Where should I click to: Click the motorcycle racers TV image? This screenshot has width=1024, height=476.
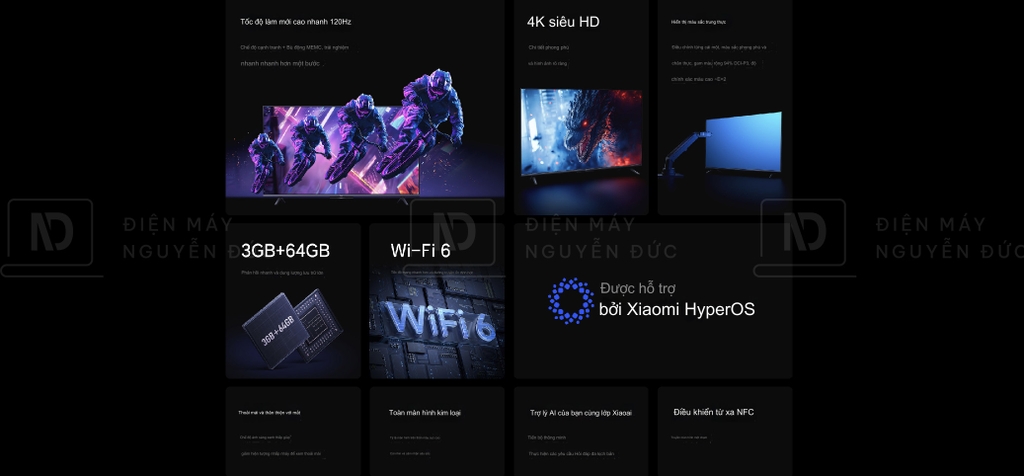click(364, 137)
